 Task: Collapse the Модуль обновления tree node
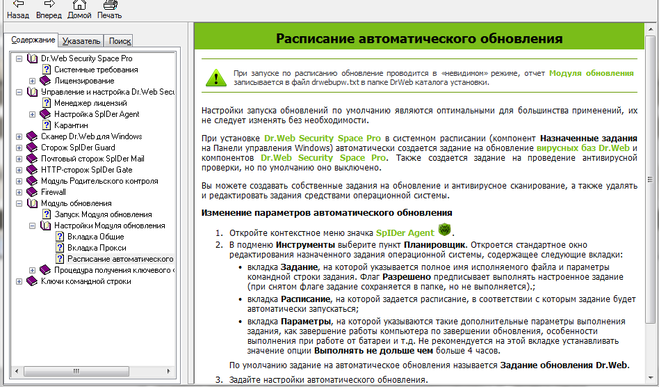(19, 203)
